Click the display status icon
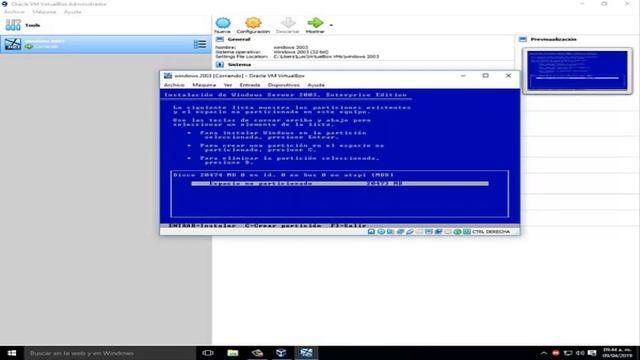The height and width of the screenshot is (360, 640). coord(429,231)
